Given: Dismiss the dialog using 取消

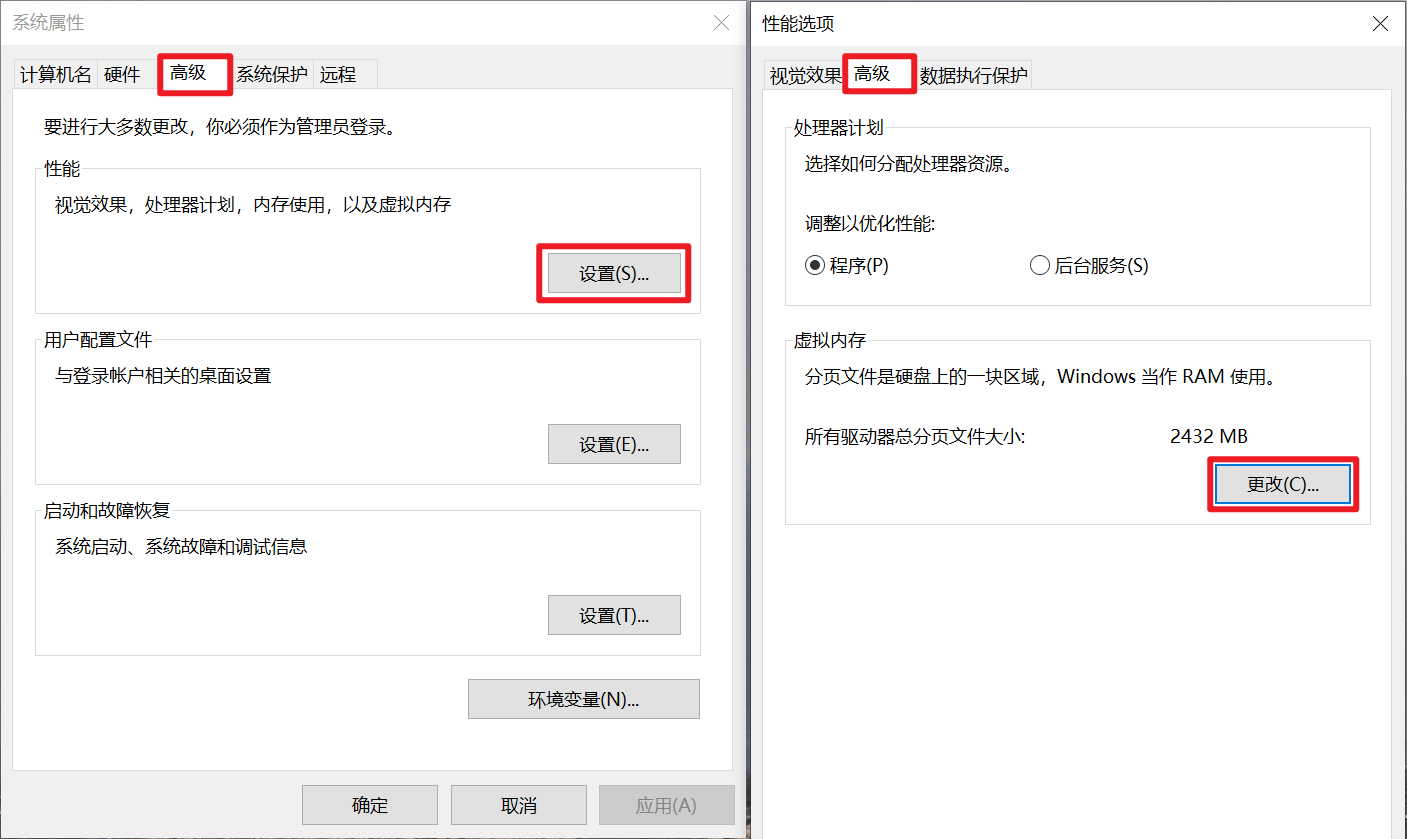Looking at the screenshot, I should tap(518, 805).
